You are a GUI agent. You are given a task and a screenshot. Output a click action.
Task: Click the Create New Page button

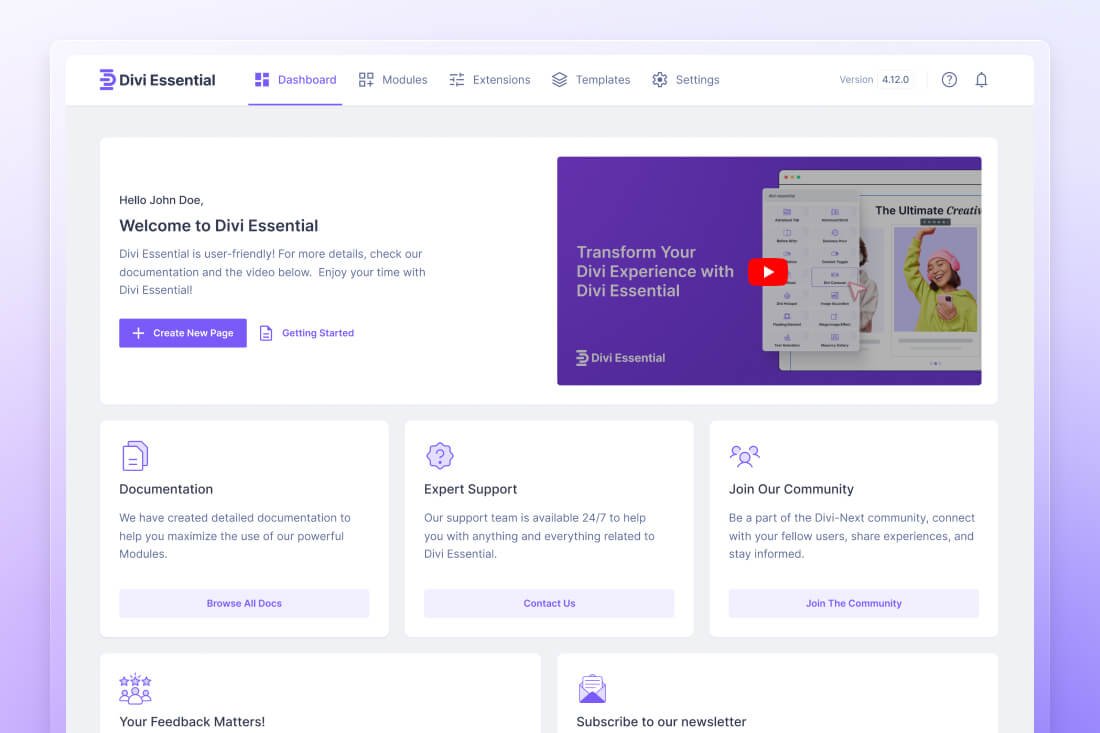point(182,332)
